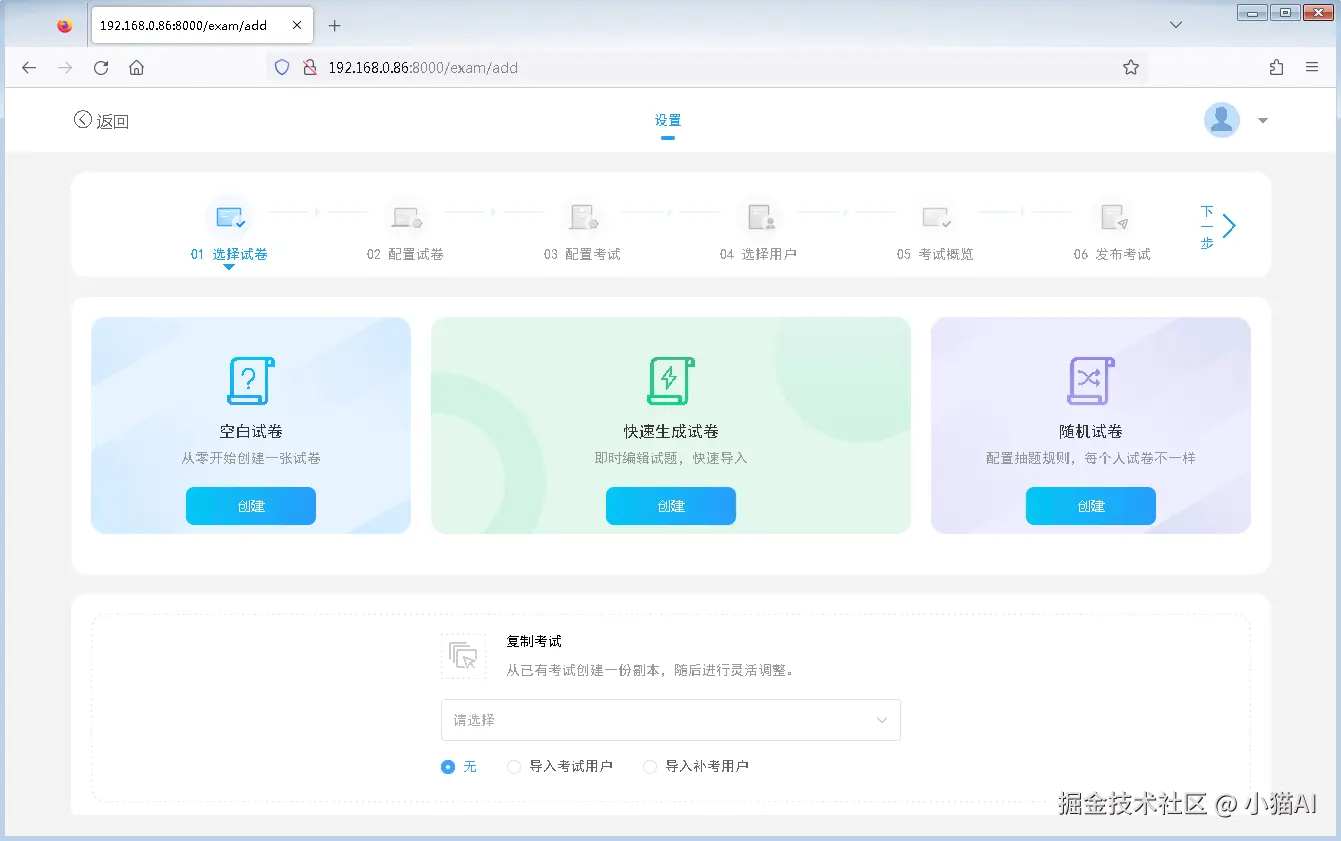Click step icon 06 发布考试
1341x841 pixels.
[x=1113, y=216]
